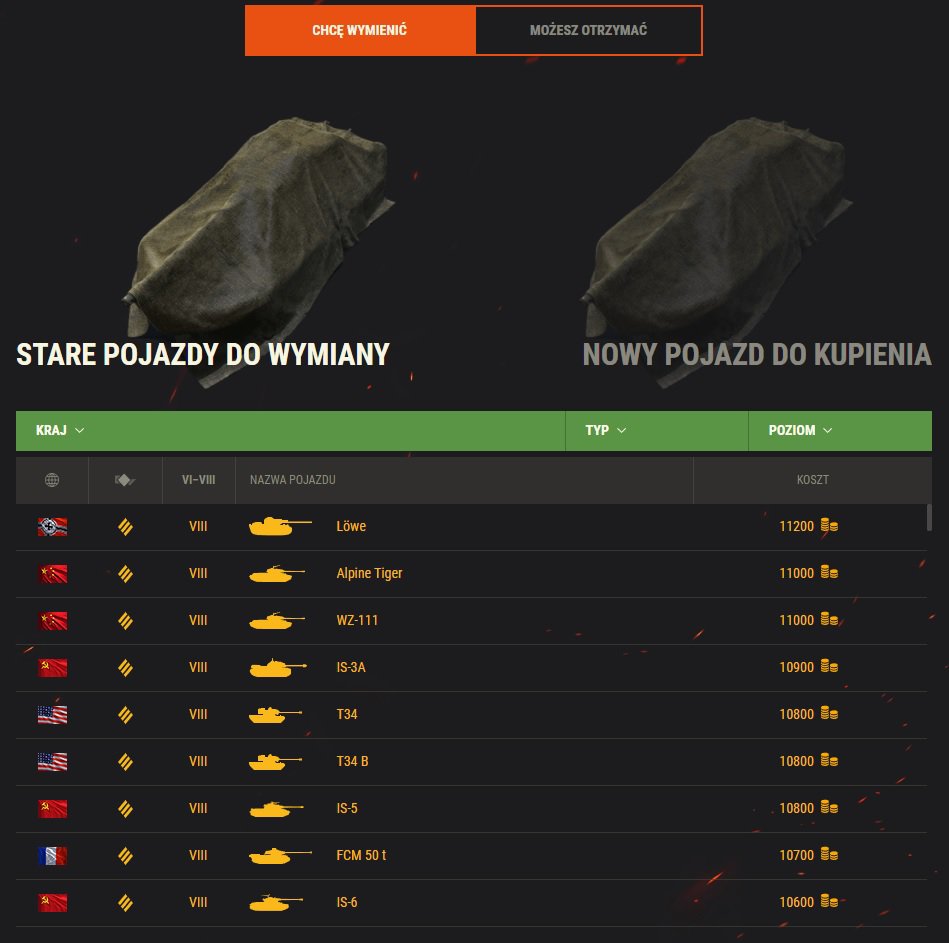Click the French flag icon for FCM 50 t
This screenshot has height=943, width=949.
coord(53,855)
